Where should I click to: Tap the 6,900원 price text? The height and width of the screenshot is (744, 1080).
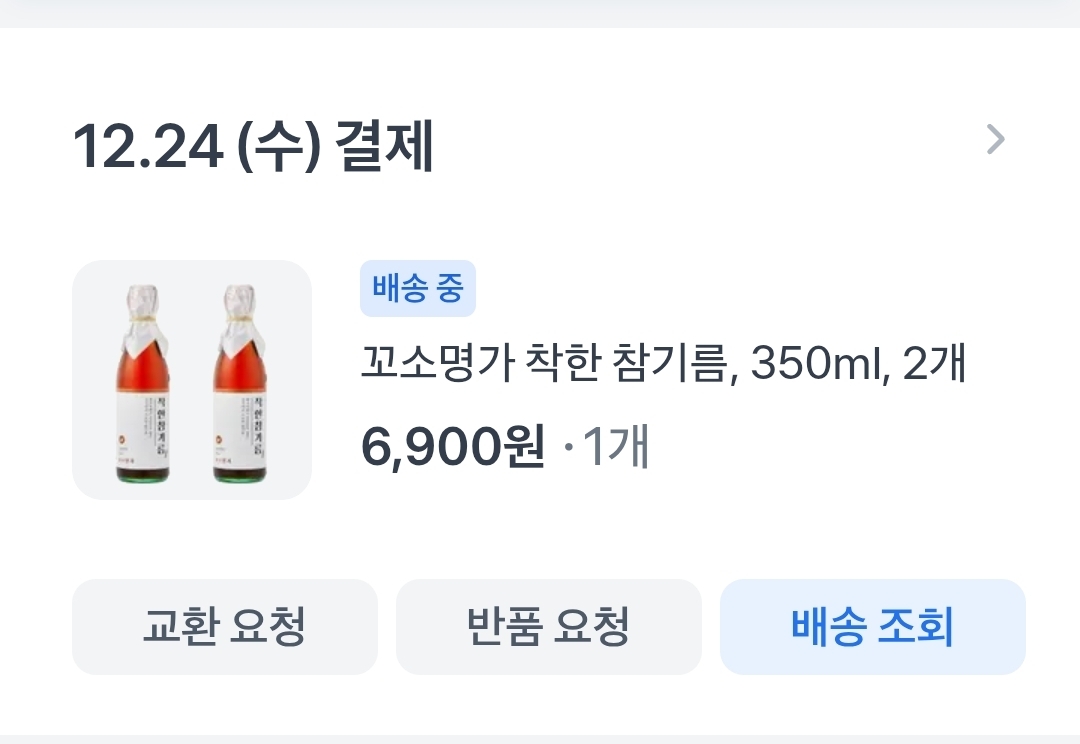tap(453, 446)
